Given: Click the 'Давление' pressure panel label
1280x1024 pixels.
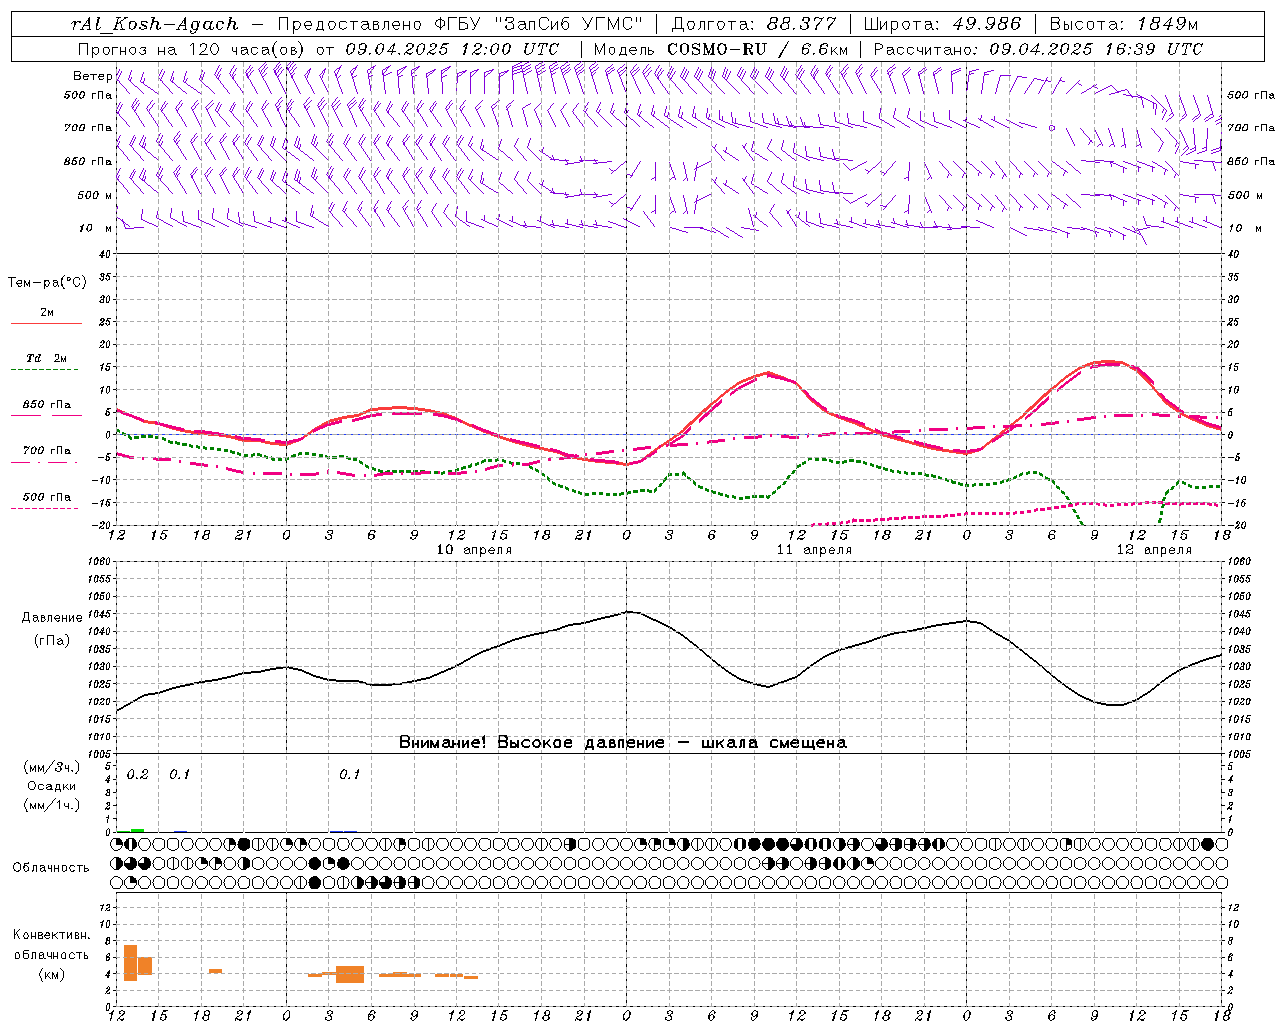Looking at the screenshot, I should point(52,618).
